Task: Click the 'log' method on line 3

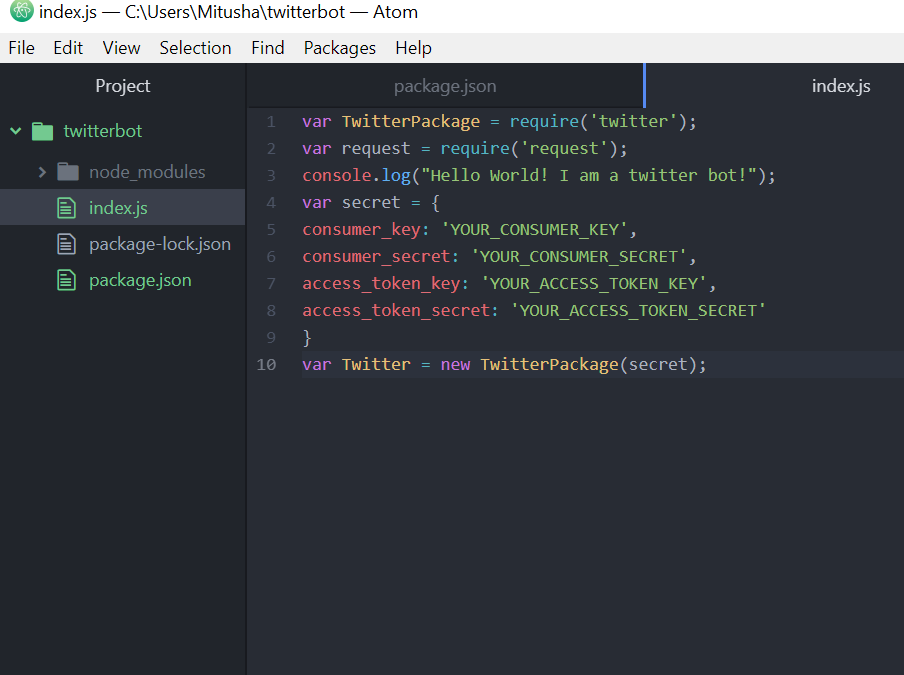Action: [396, 176]
